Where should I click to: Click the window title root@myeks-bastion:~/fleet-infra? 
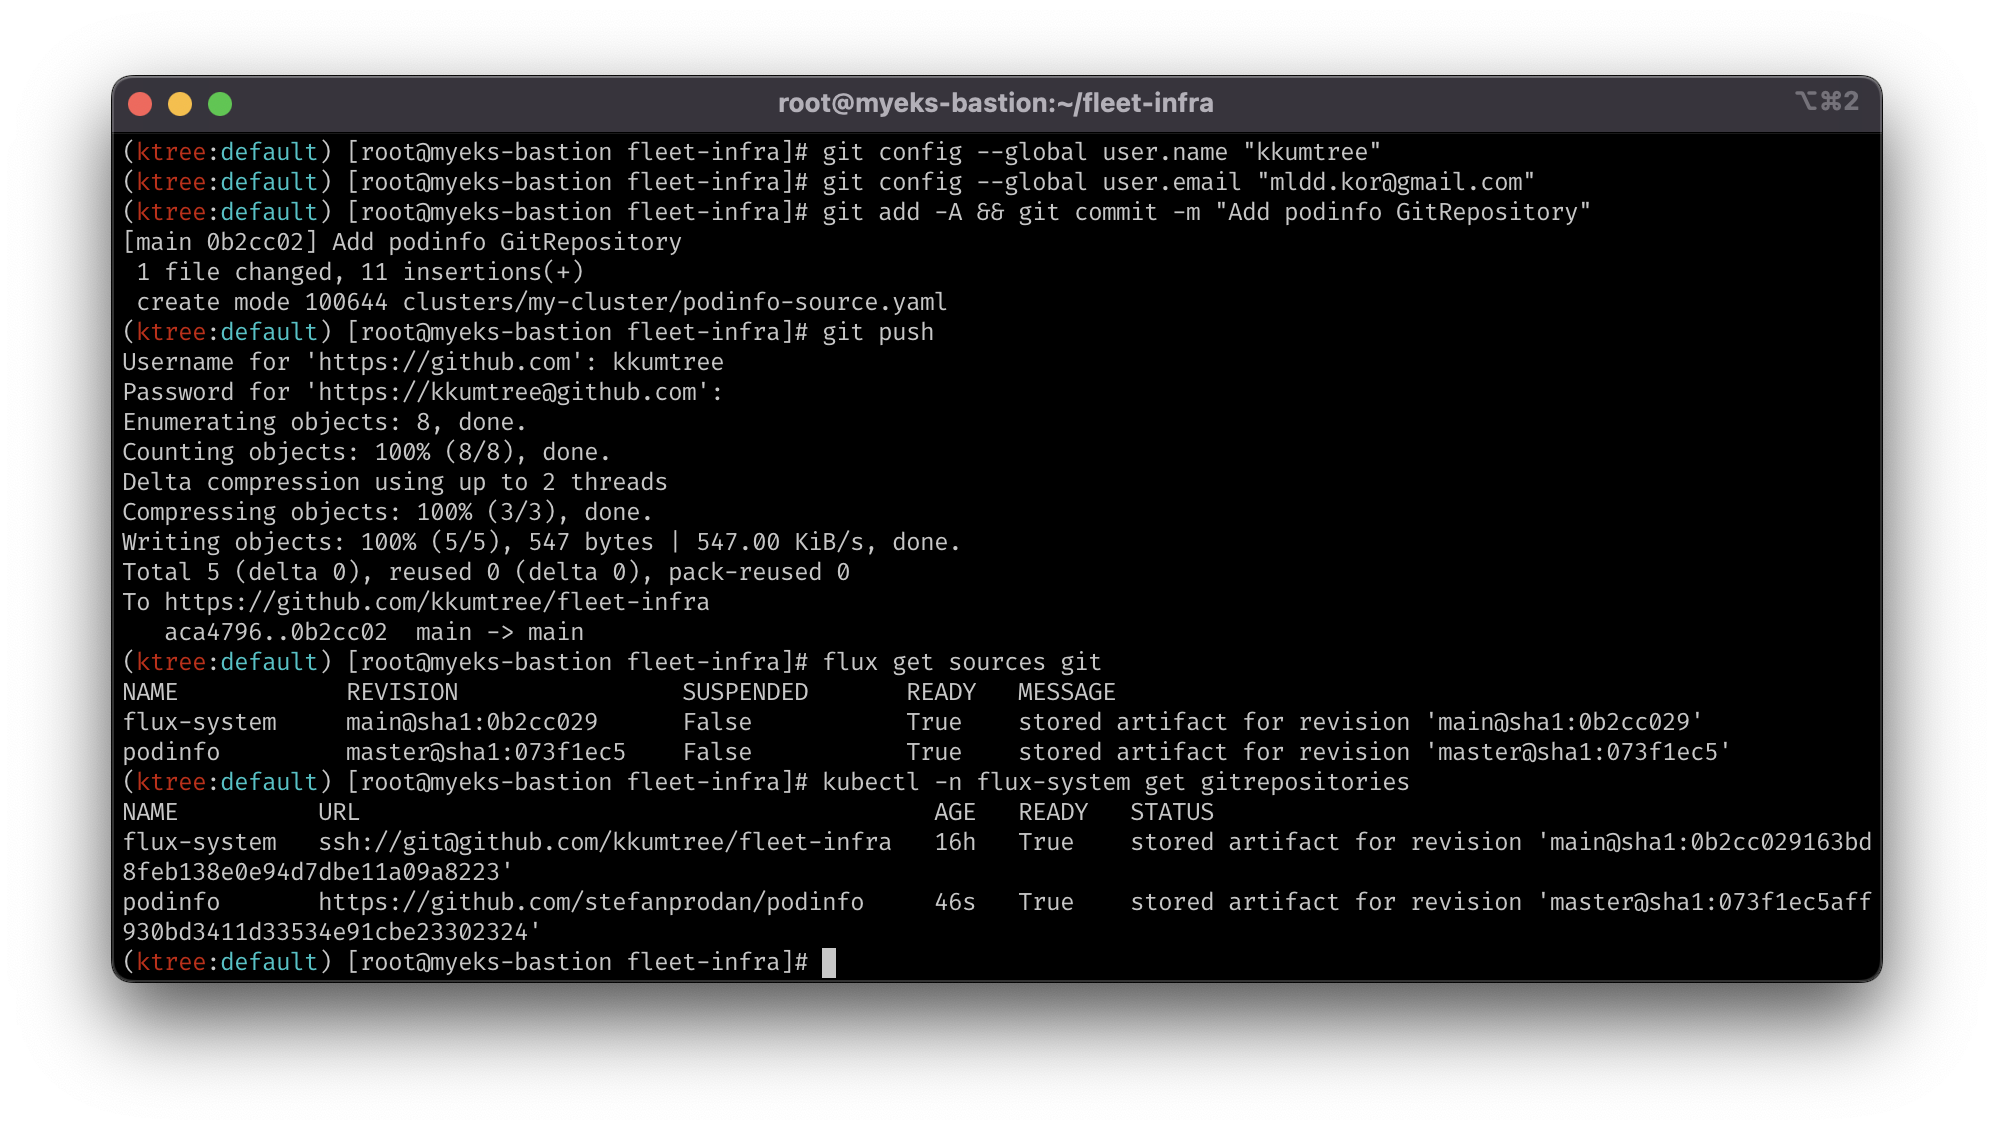click(x=996, y=103)
